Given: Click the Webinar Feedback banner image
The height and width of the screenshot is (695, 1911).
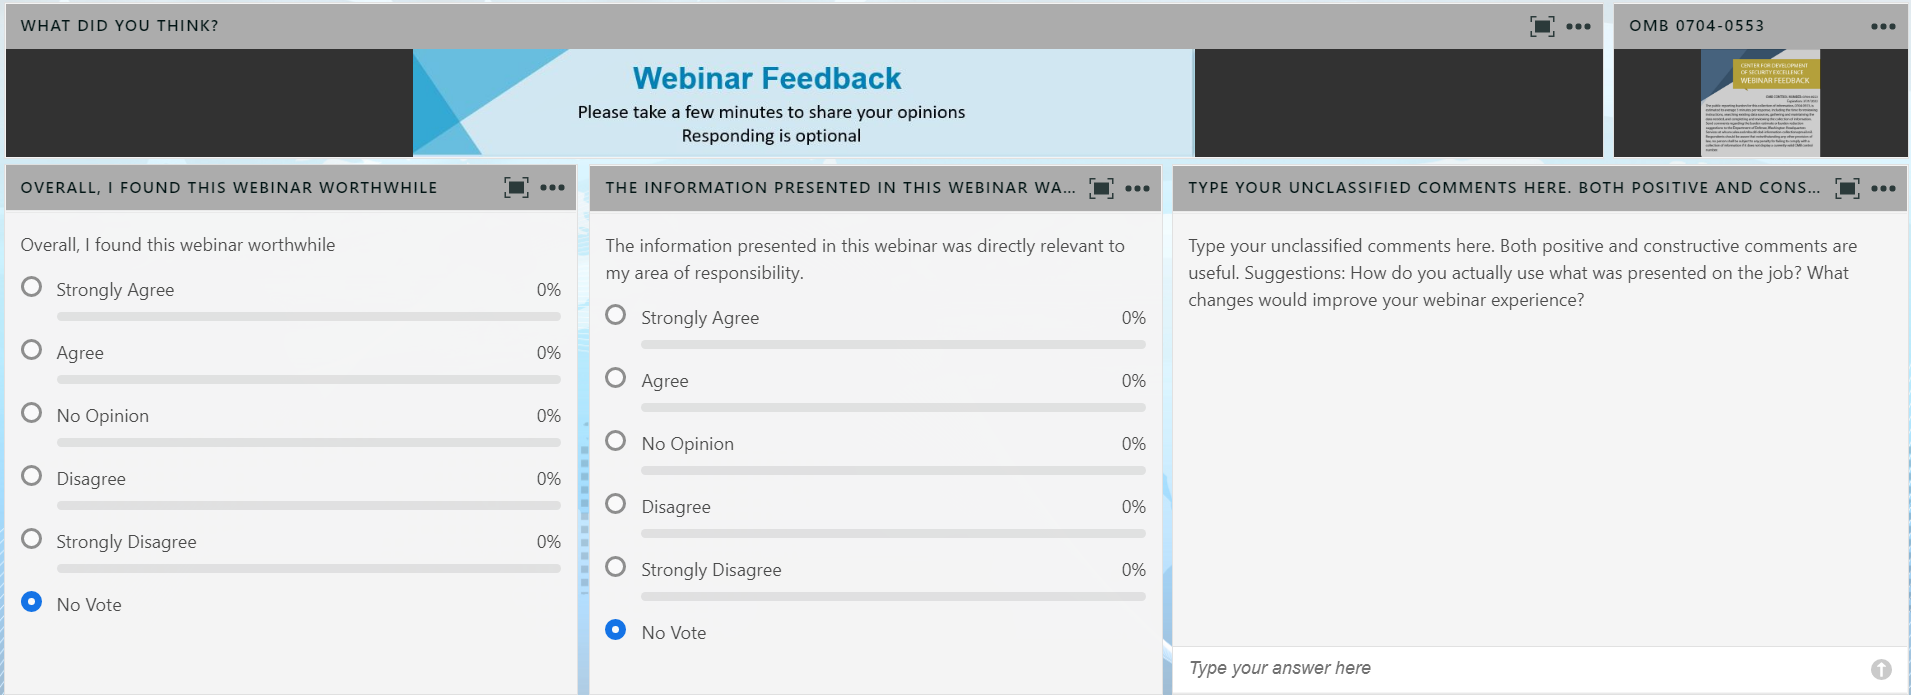Looking at the screenshot, I should click(x=803, y=103).
